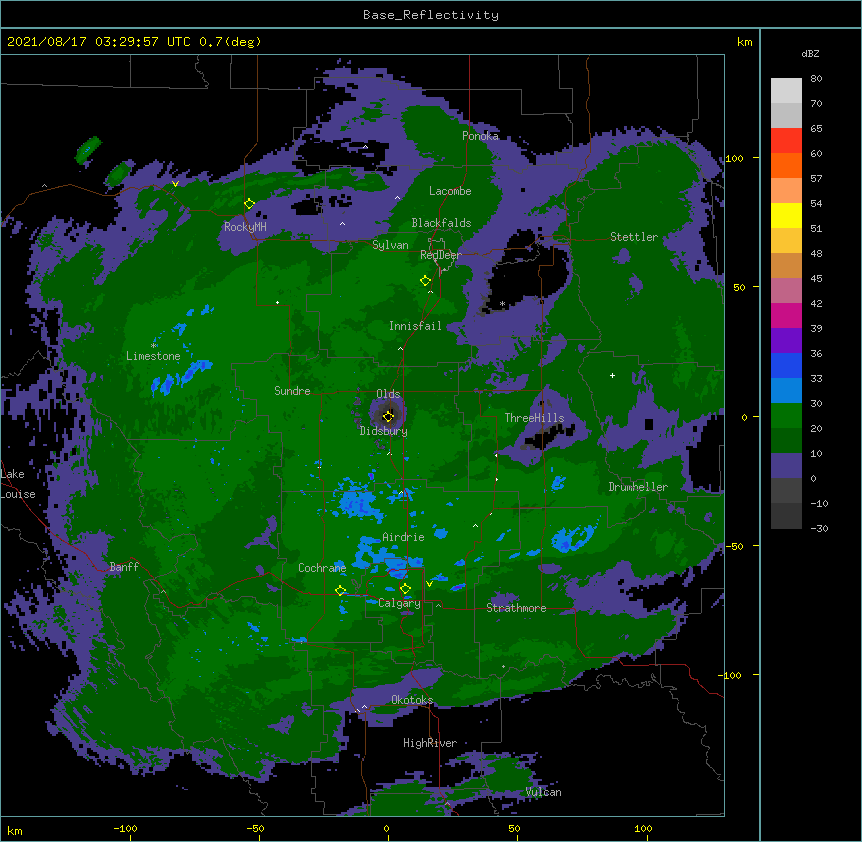The height and width of the screenshot is (842, 862).
Task: Click the km label at top right
Action: pos(744,42)
